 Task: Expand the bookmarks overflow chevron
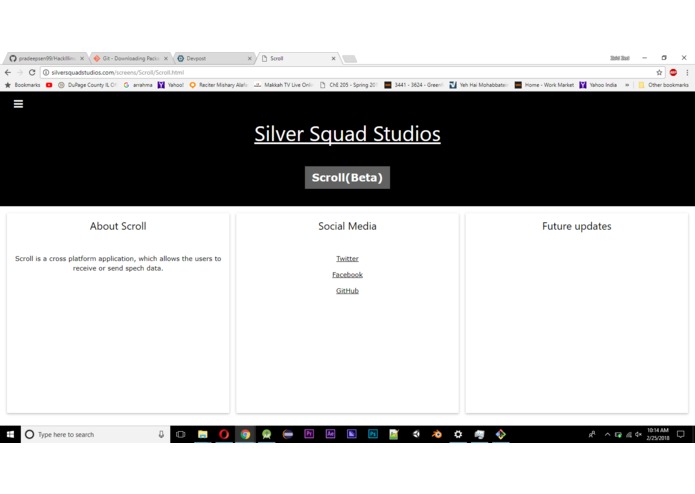[x=627, y=85]
